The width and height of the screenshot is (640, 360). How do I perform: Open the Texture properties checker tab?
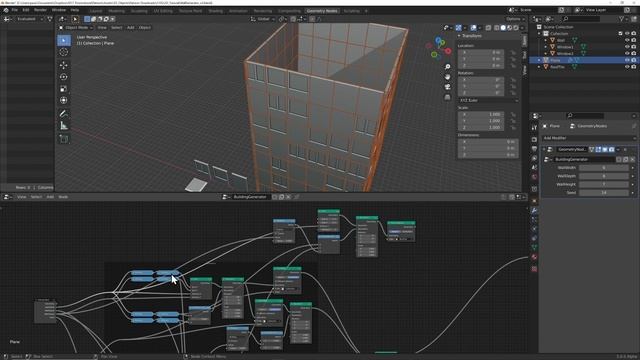click(534, 269)
